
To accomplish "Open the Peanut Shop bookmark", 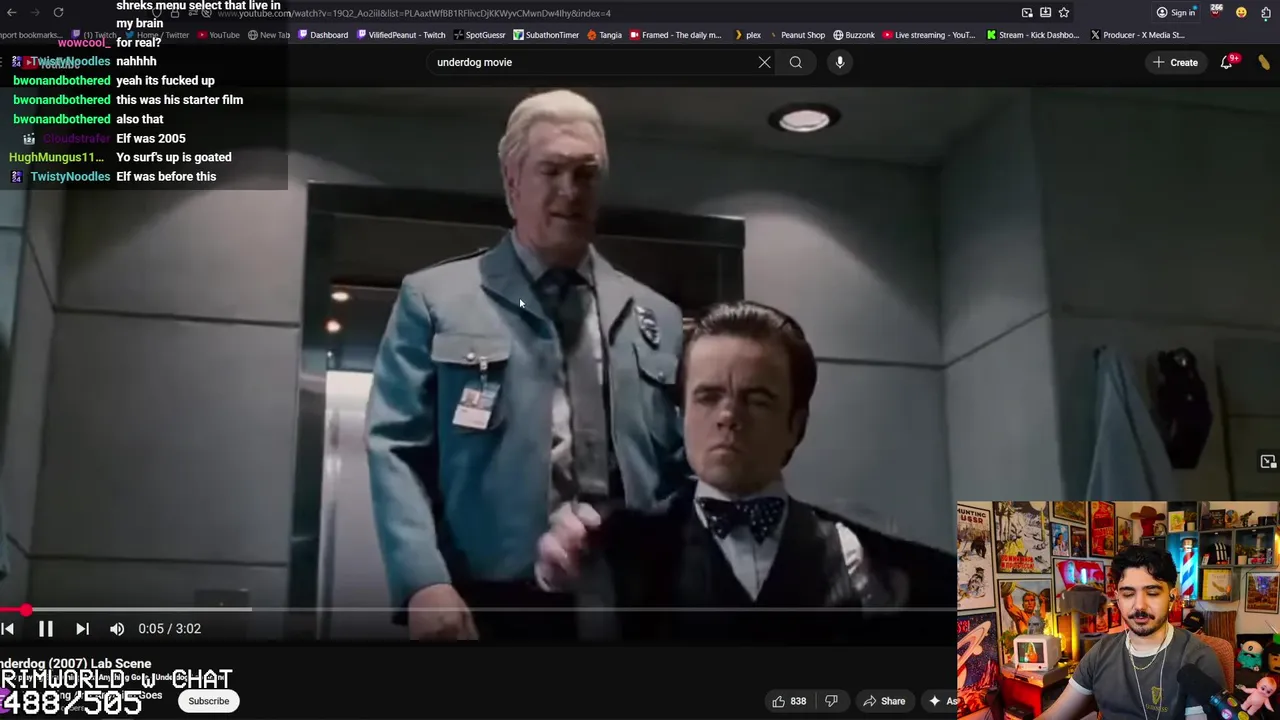I will (x=796, y=35).
